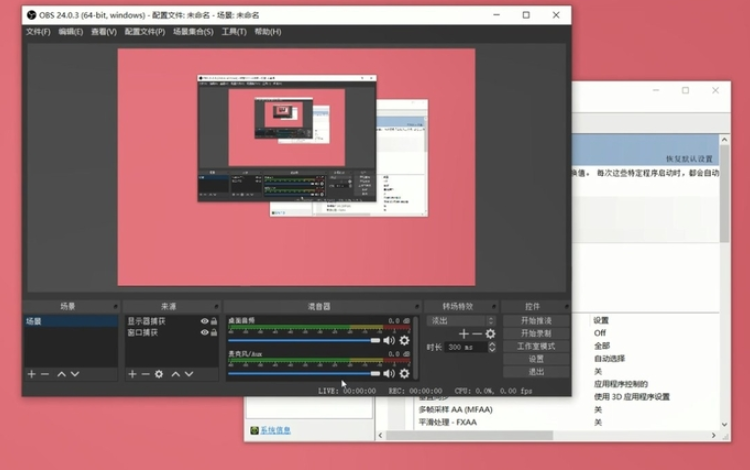The height and width of the screenshot is (470, 750).
Task: Click the 开始录制 button
Action: pos(535,333)
